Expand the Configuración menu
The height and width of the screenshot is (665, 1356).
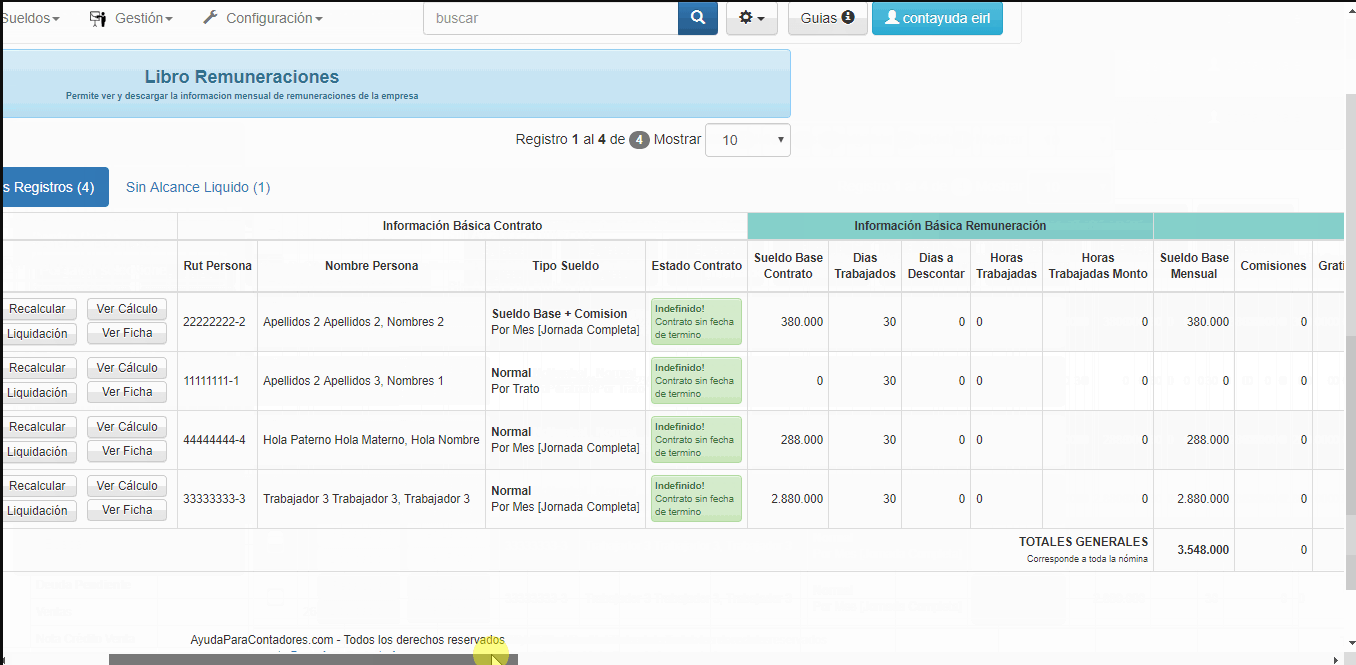tap(262, 18)
